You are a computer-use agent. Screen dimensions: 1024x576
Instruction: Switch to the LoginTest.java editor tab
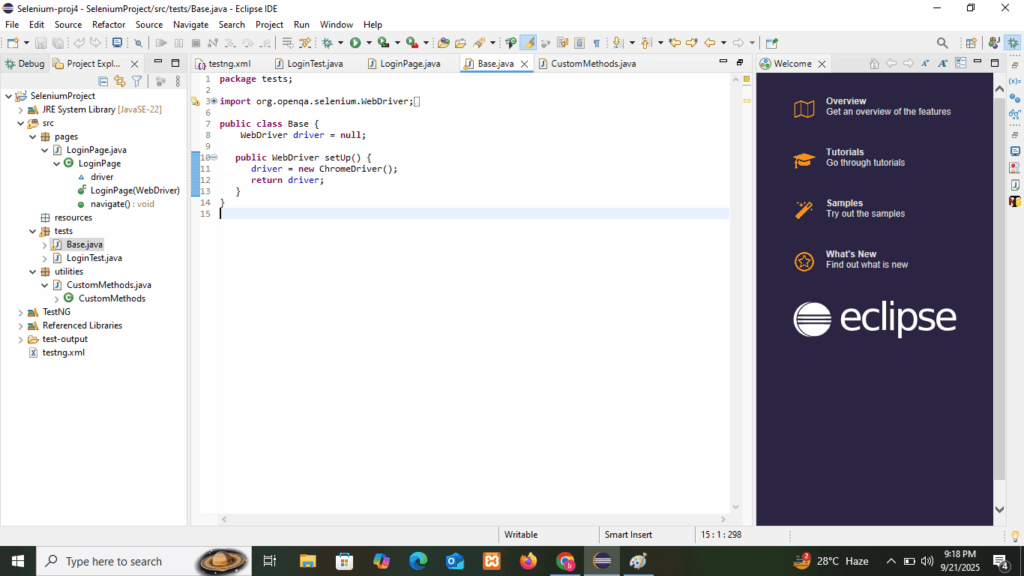tap(314, 64)
